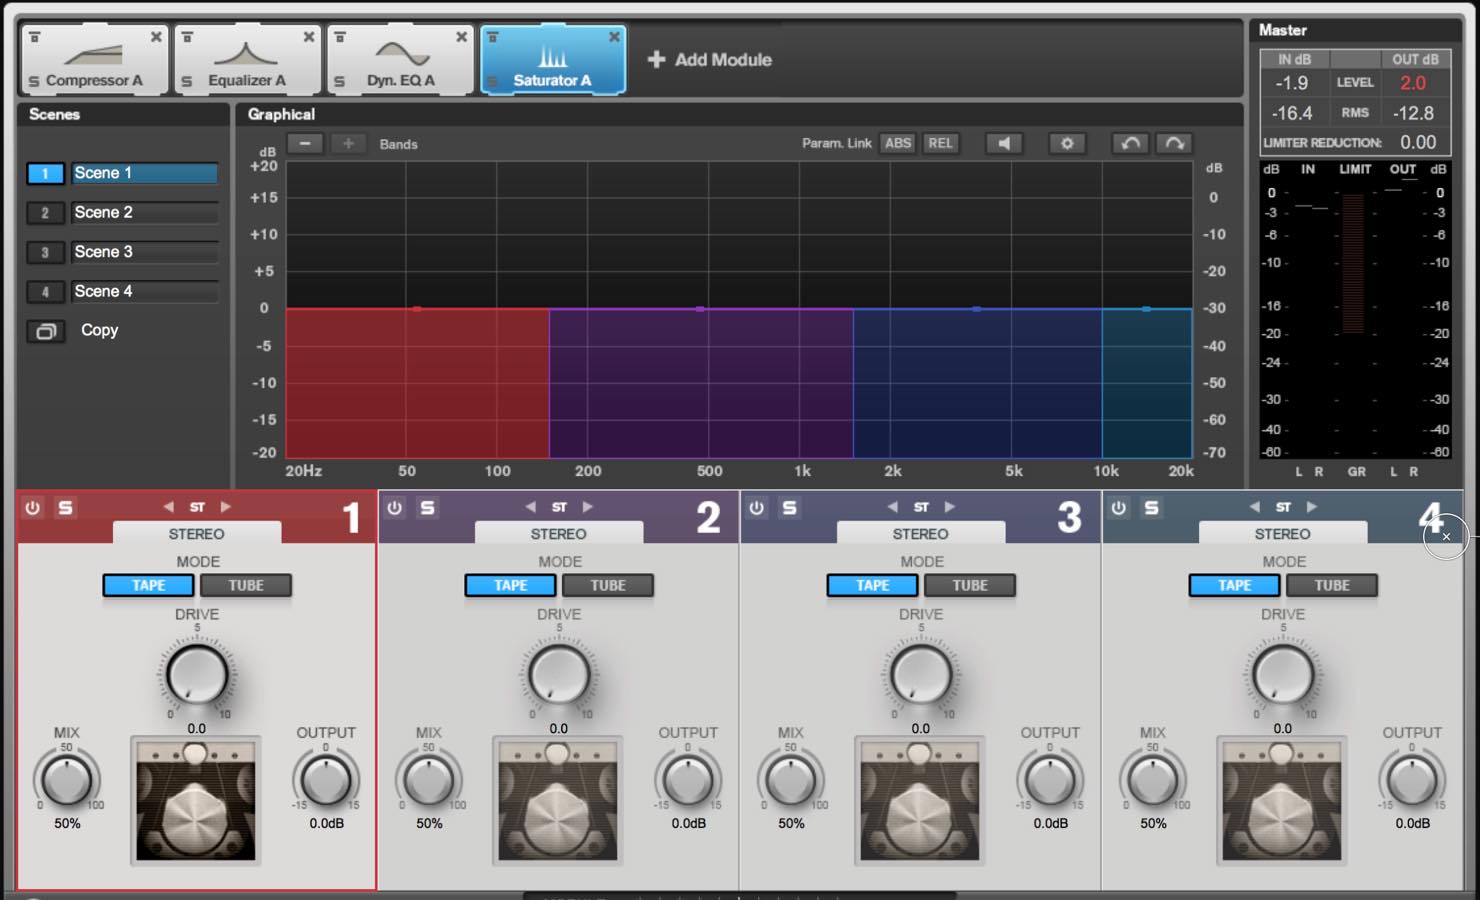Solo the Compressor A module
1480x900 pixels.
(34, 81)
